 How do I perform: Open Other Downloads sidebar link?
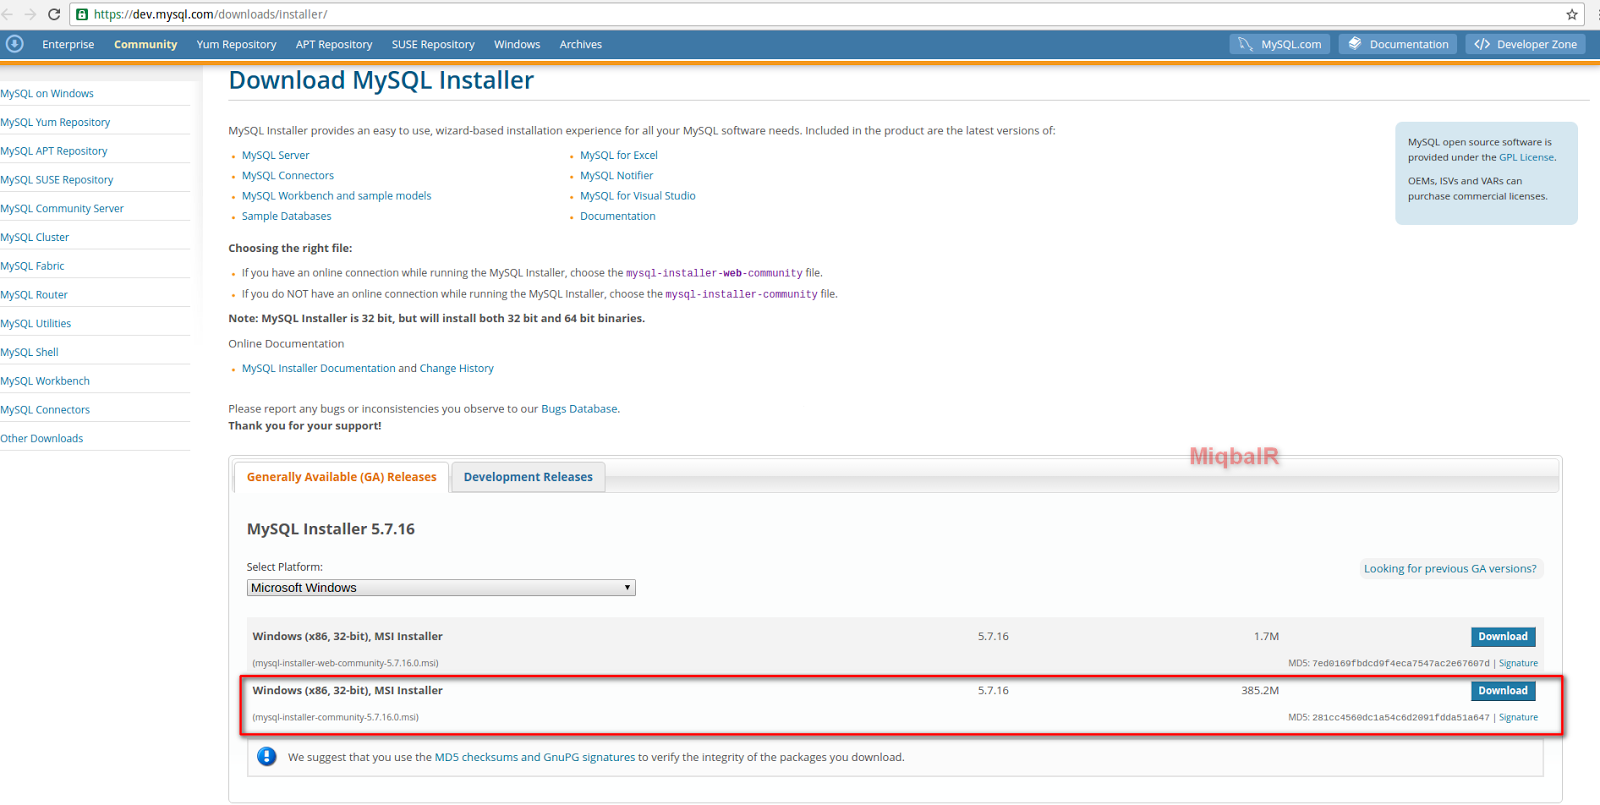coord(42,438)
